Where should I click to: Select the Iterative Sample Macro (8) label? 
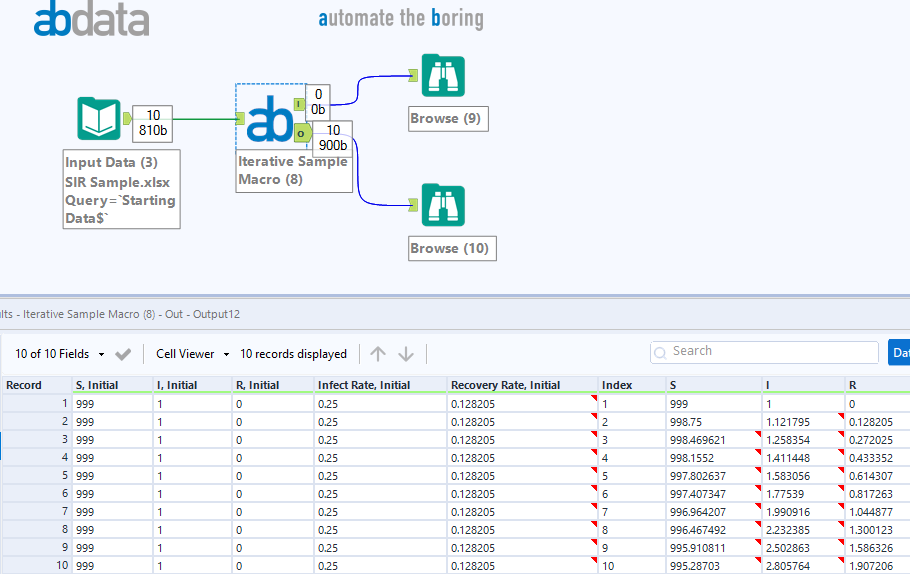pos(294,171)
